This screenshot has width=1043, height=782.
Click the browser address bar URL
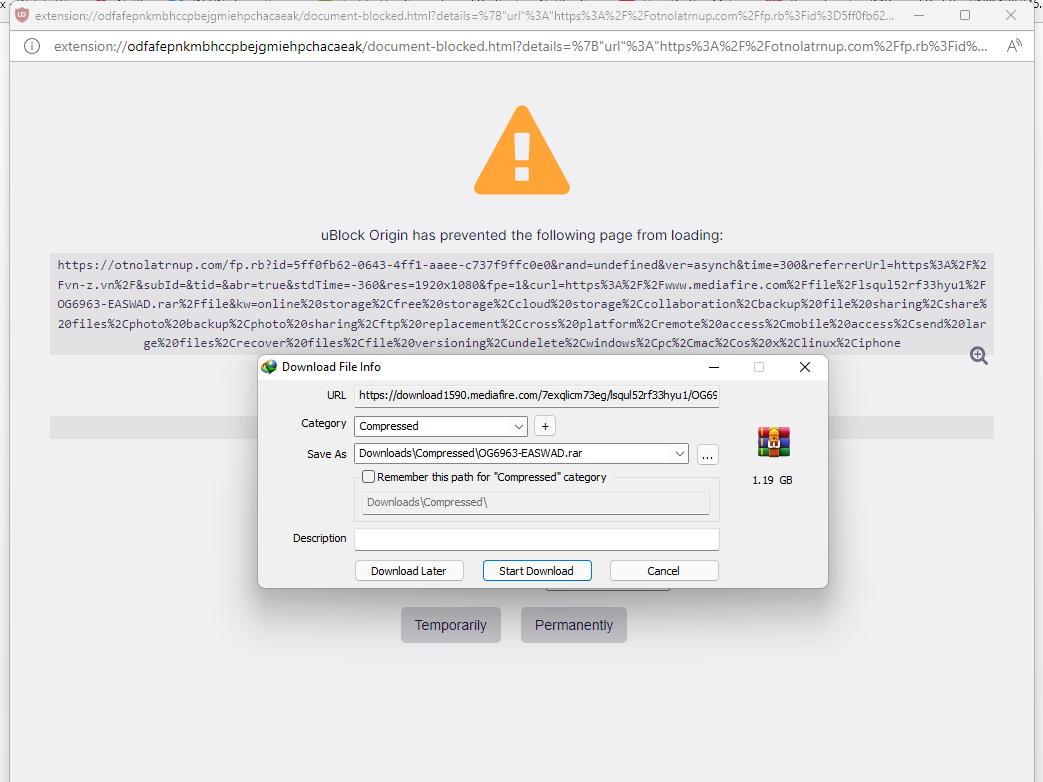pyautogui.click(x=520, y=46)
